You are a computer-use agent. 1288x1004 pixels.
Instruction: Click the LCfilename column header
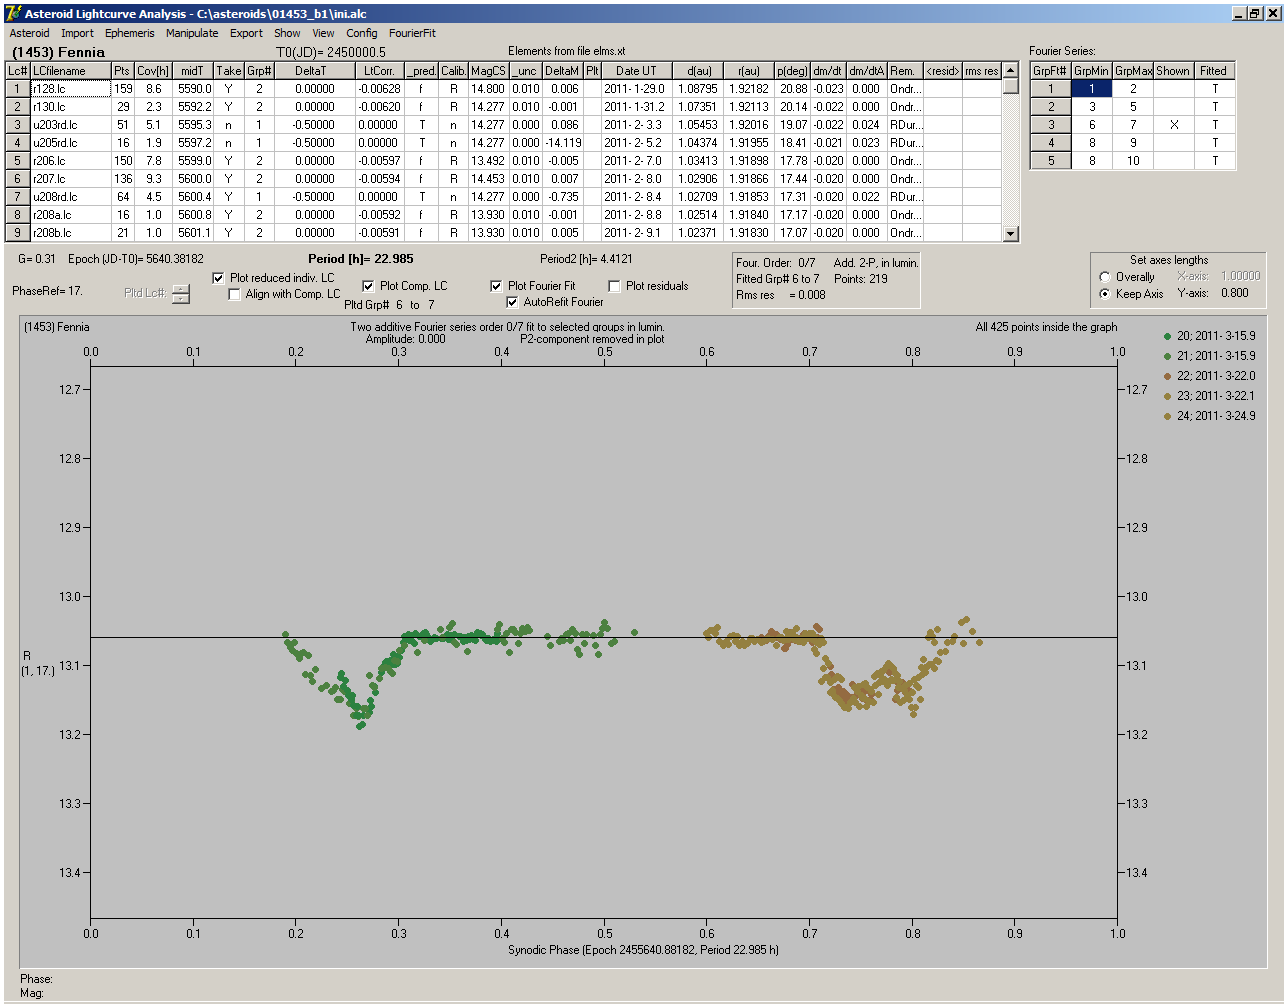[70, 71]
